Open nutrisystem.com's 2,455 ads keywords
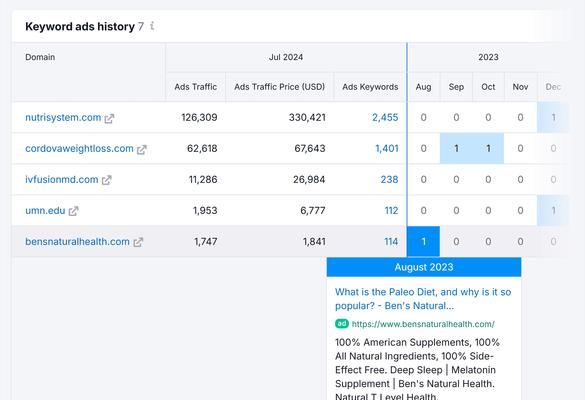 pyautogui.click(x=385, y=118)
